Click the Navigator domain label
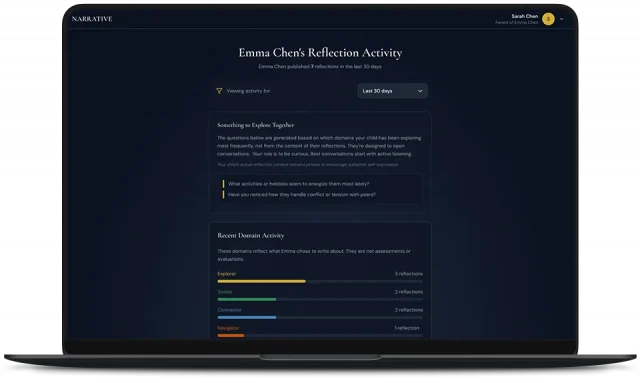 tap(228, 328)
